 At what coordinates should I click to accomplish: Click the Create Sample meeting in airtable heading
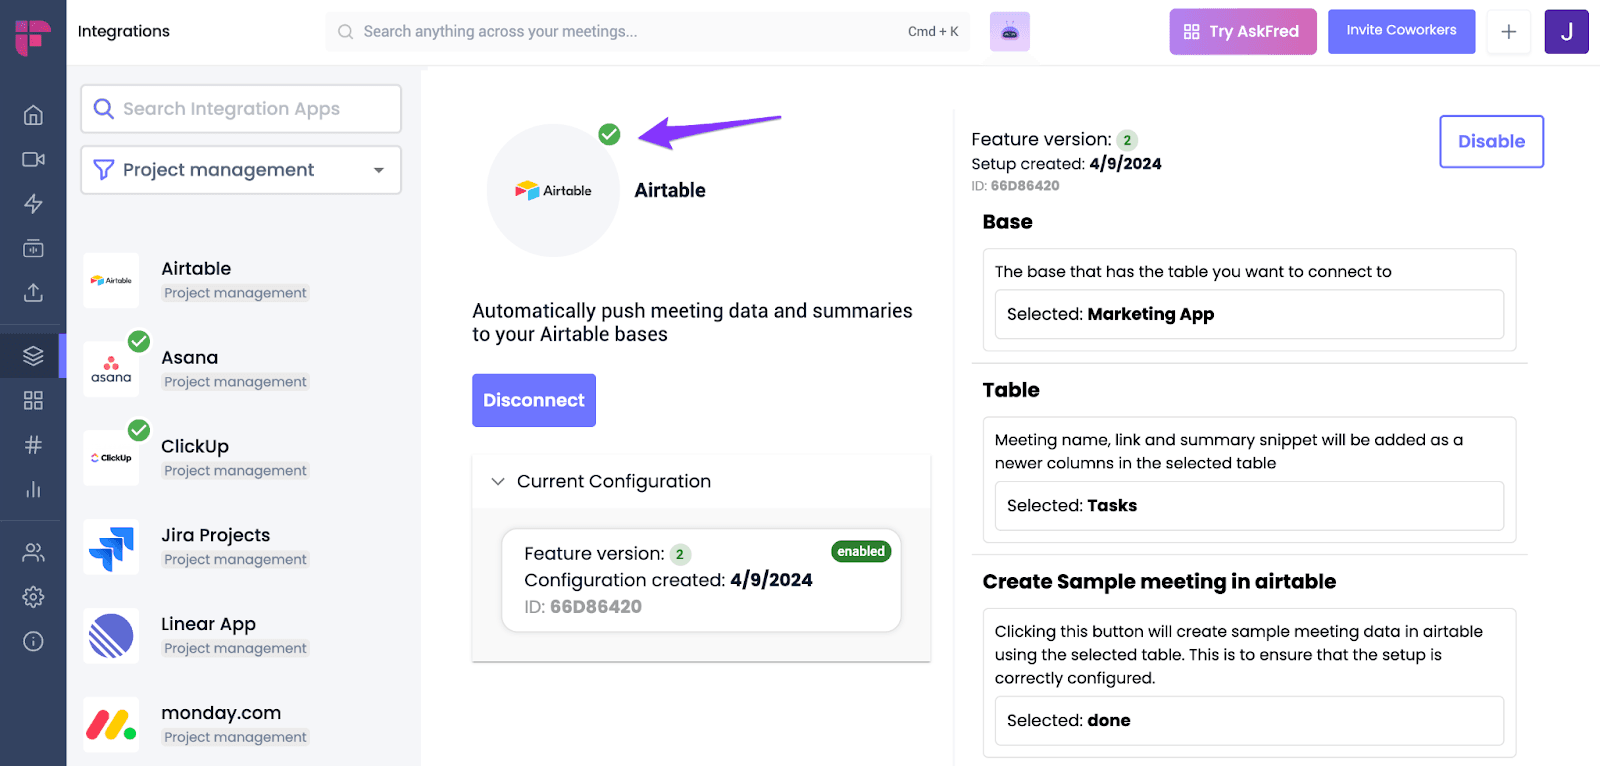[1159, 582]
